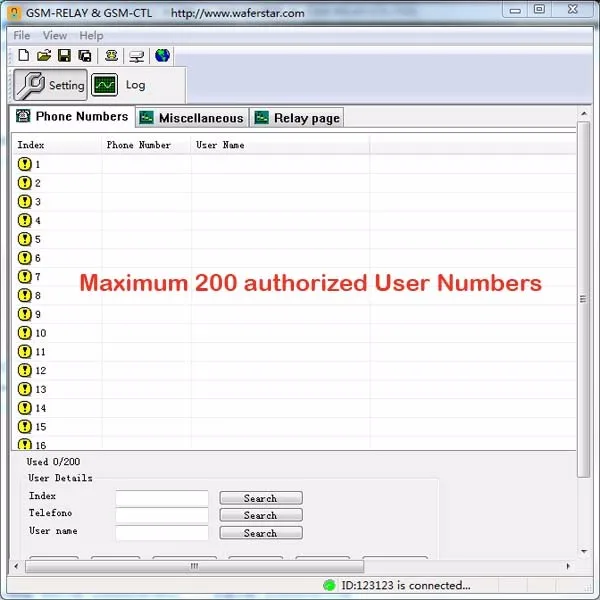Screen dimensions: 600x600
Task: Select the warning icon of row 12
Action: [24, 370]
